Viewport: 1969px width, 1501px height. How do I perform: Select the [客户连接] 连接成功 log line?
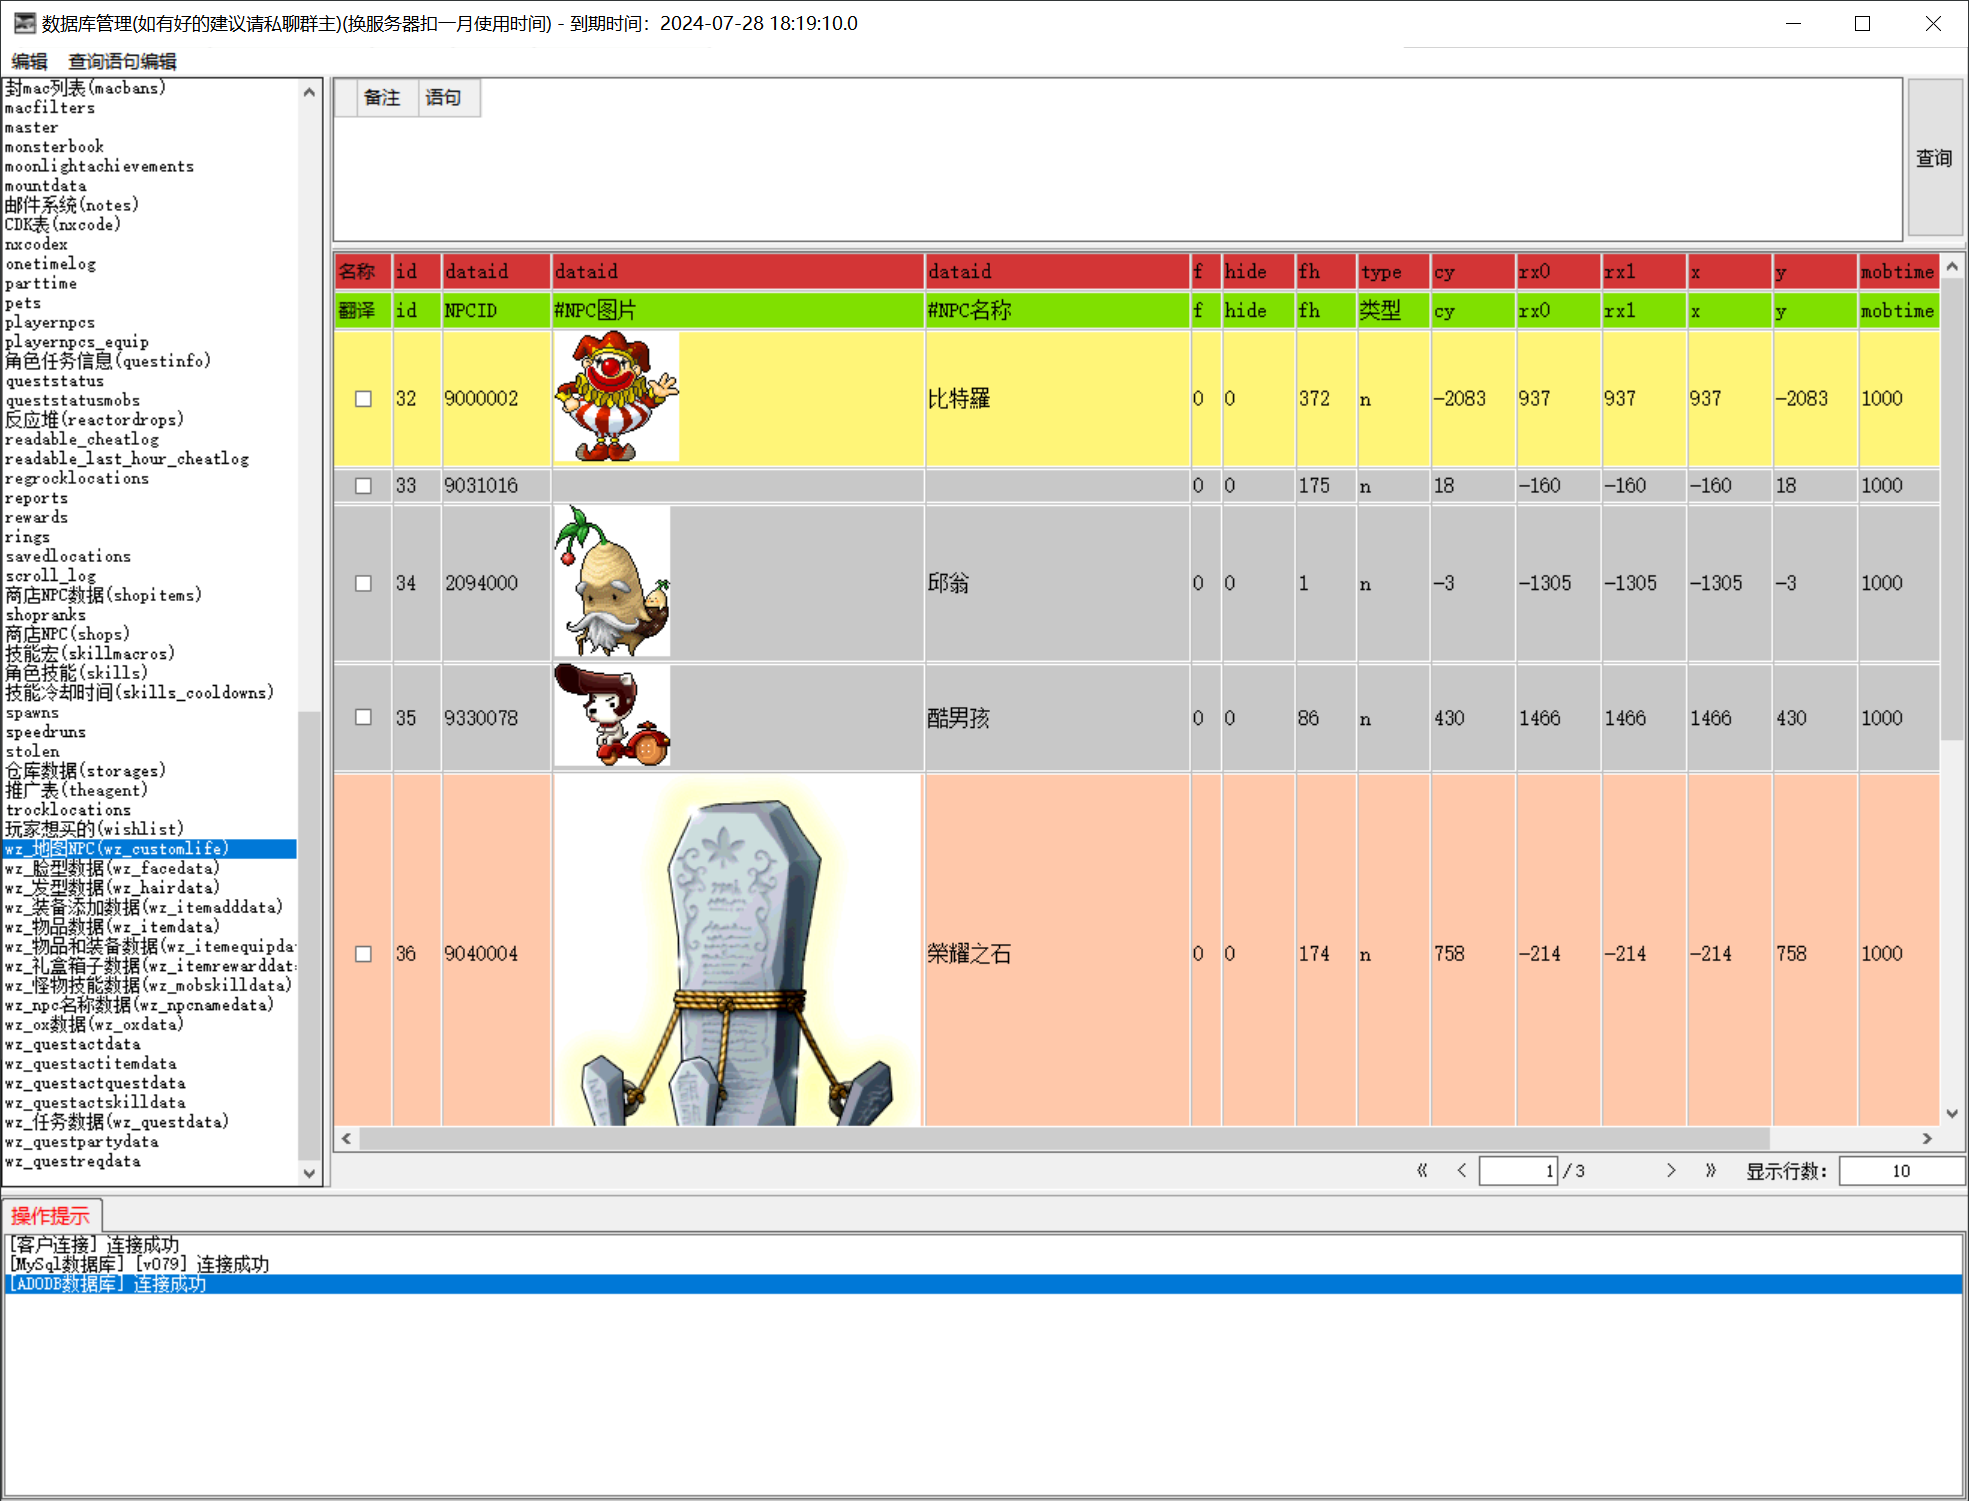(983, 1245)
